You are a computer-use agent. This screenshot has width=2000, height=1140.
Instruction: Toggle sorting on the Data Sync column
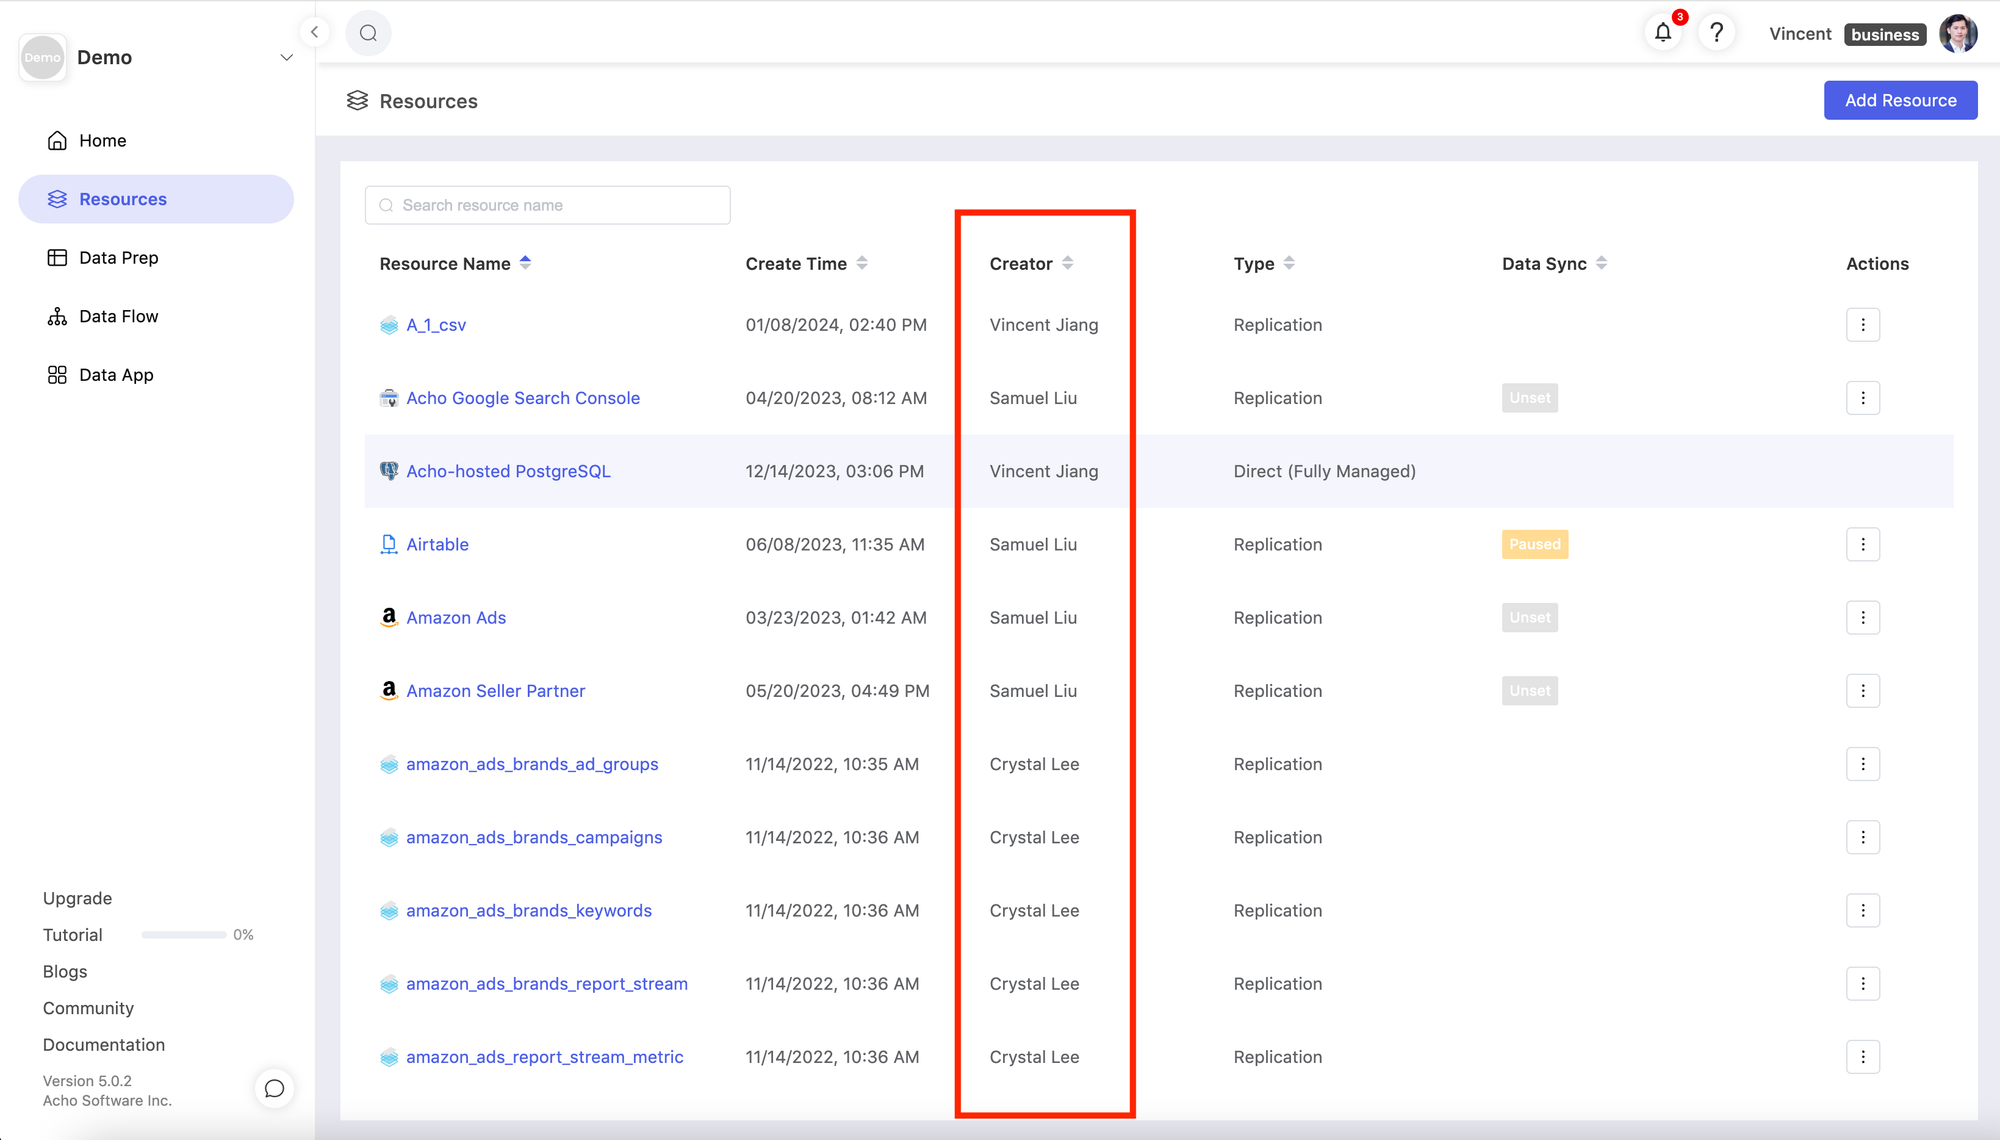pos(1601,263)
